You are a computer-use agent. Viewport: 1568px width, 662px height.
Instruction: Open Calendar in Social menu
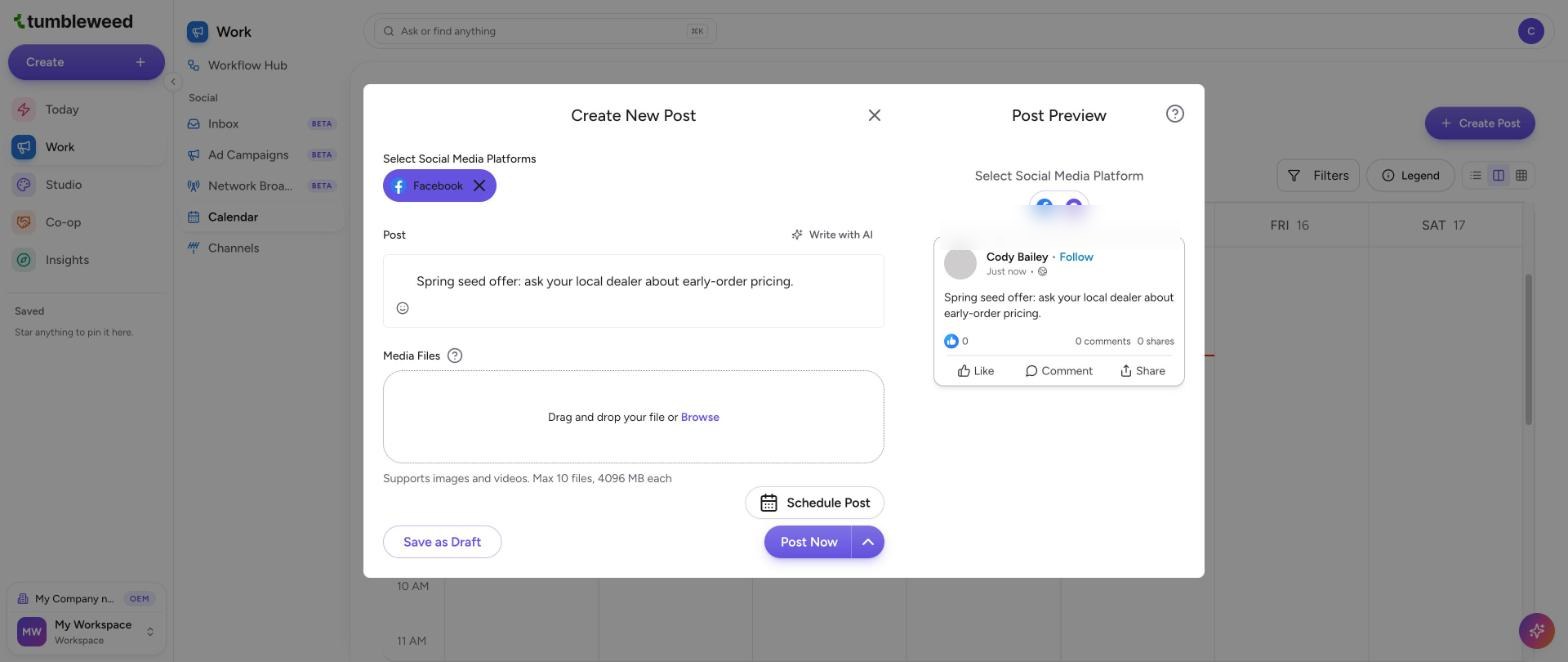click(x=262, y=217)
